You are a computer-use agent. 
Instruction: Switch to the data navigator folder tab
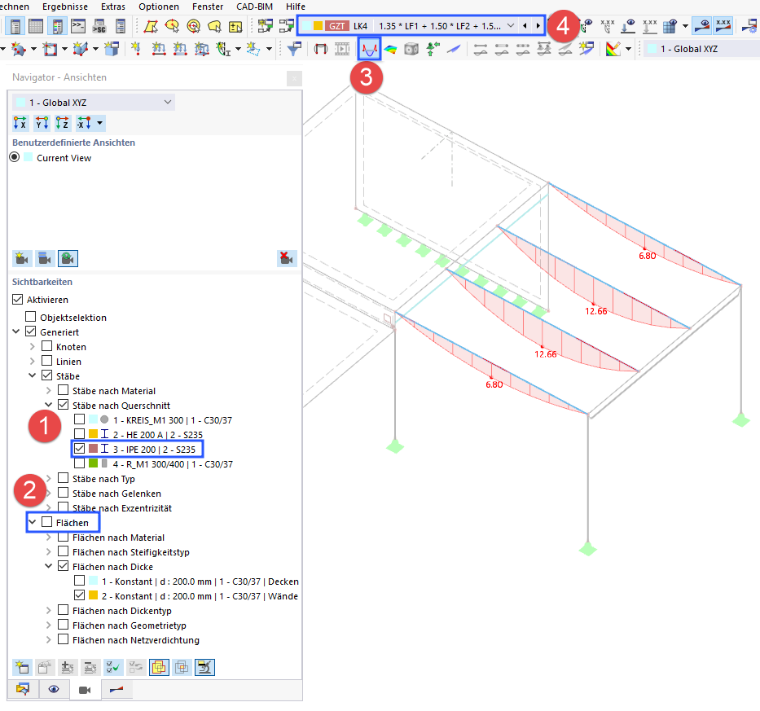[x=23, y=689]
